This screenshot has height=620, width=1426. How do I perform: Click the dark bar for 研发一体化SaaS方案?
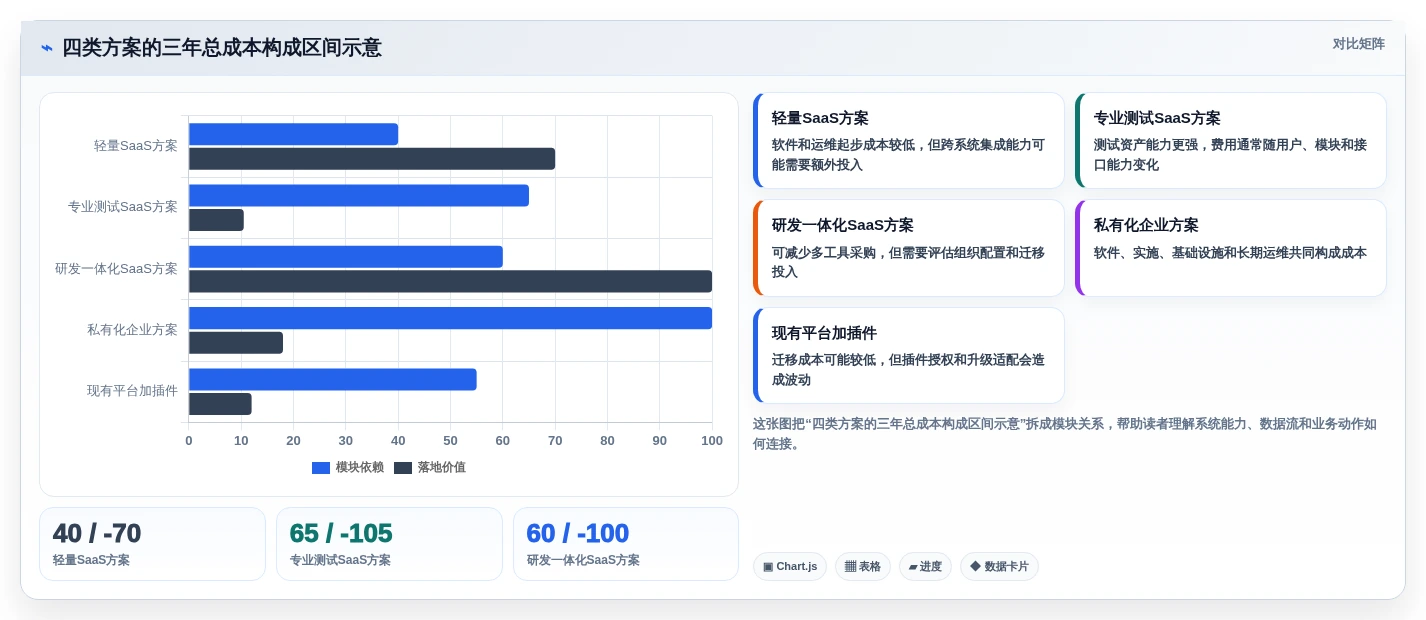[450, 281]
